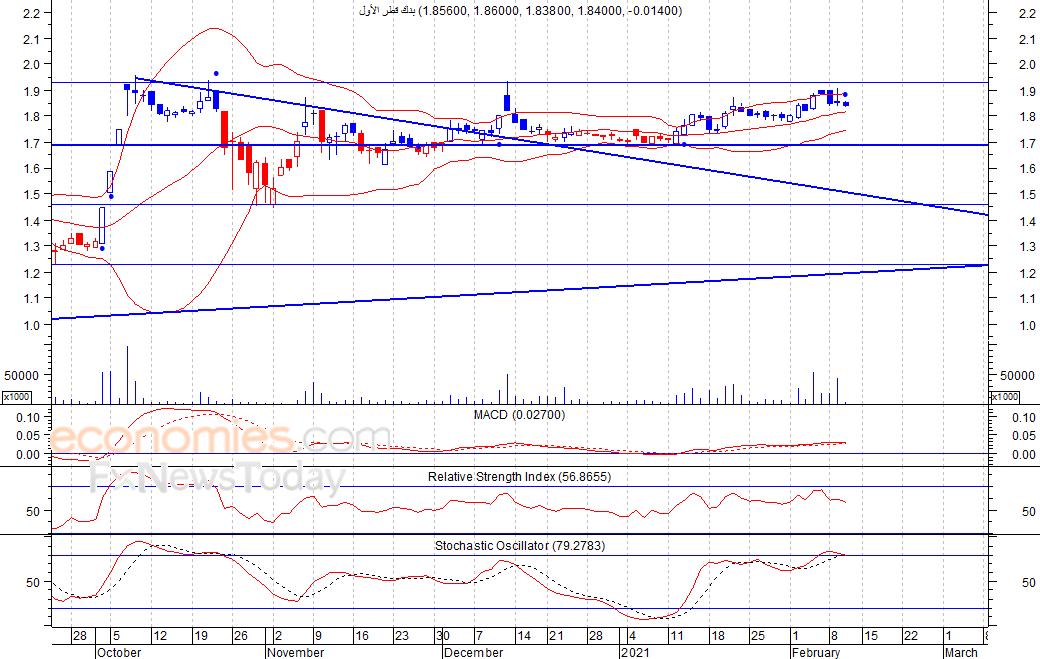
Task: Click the MACD (0.02700) indicator label
Action: 519,414
